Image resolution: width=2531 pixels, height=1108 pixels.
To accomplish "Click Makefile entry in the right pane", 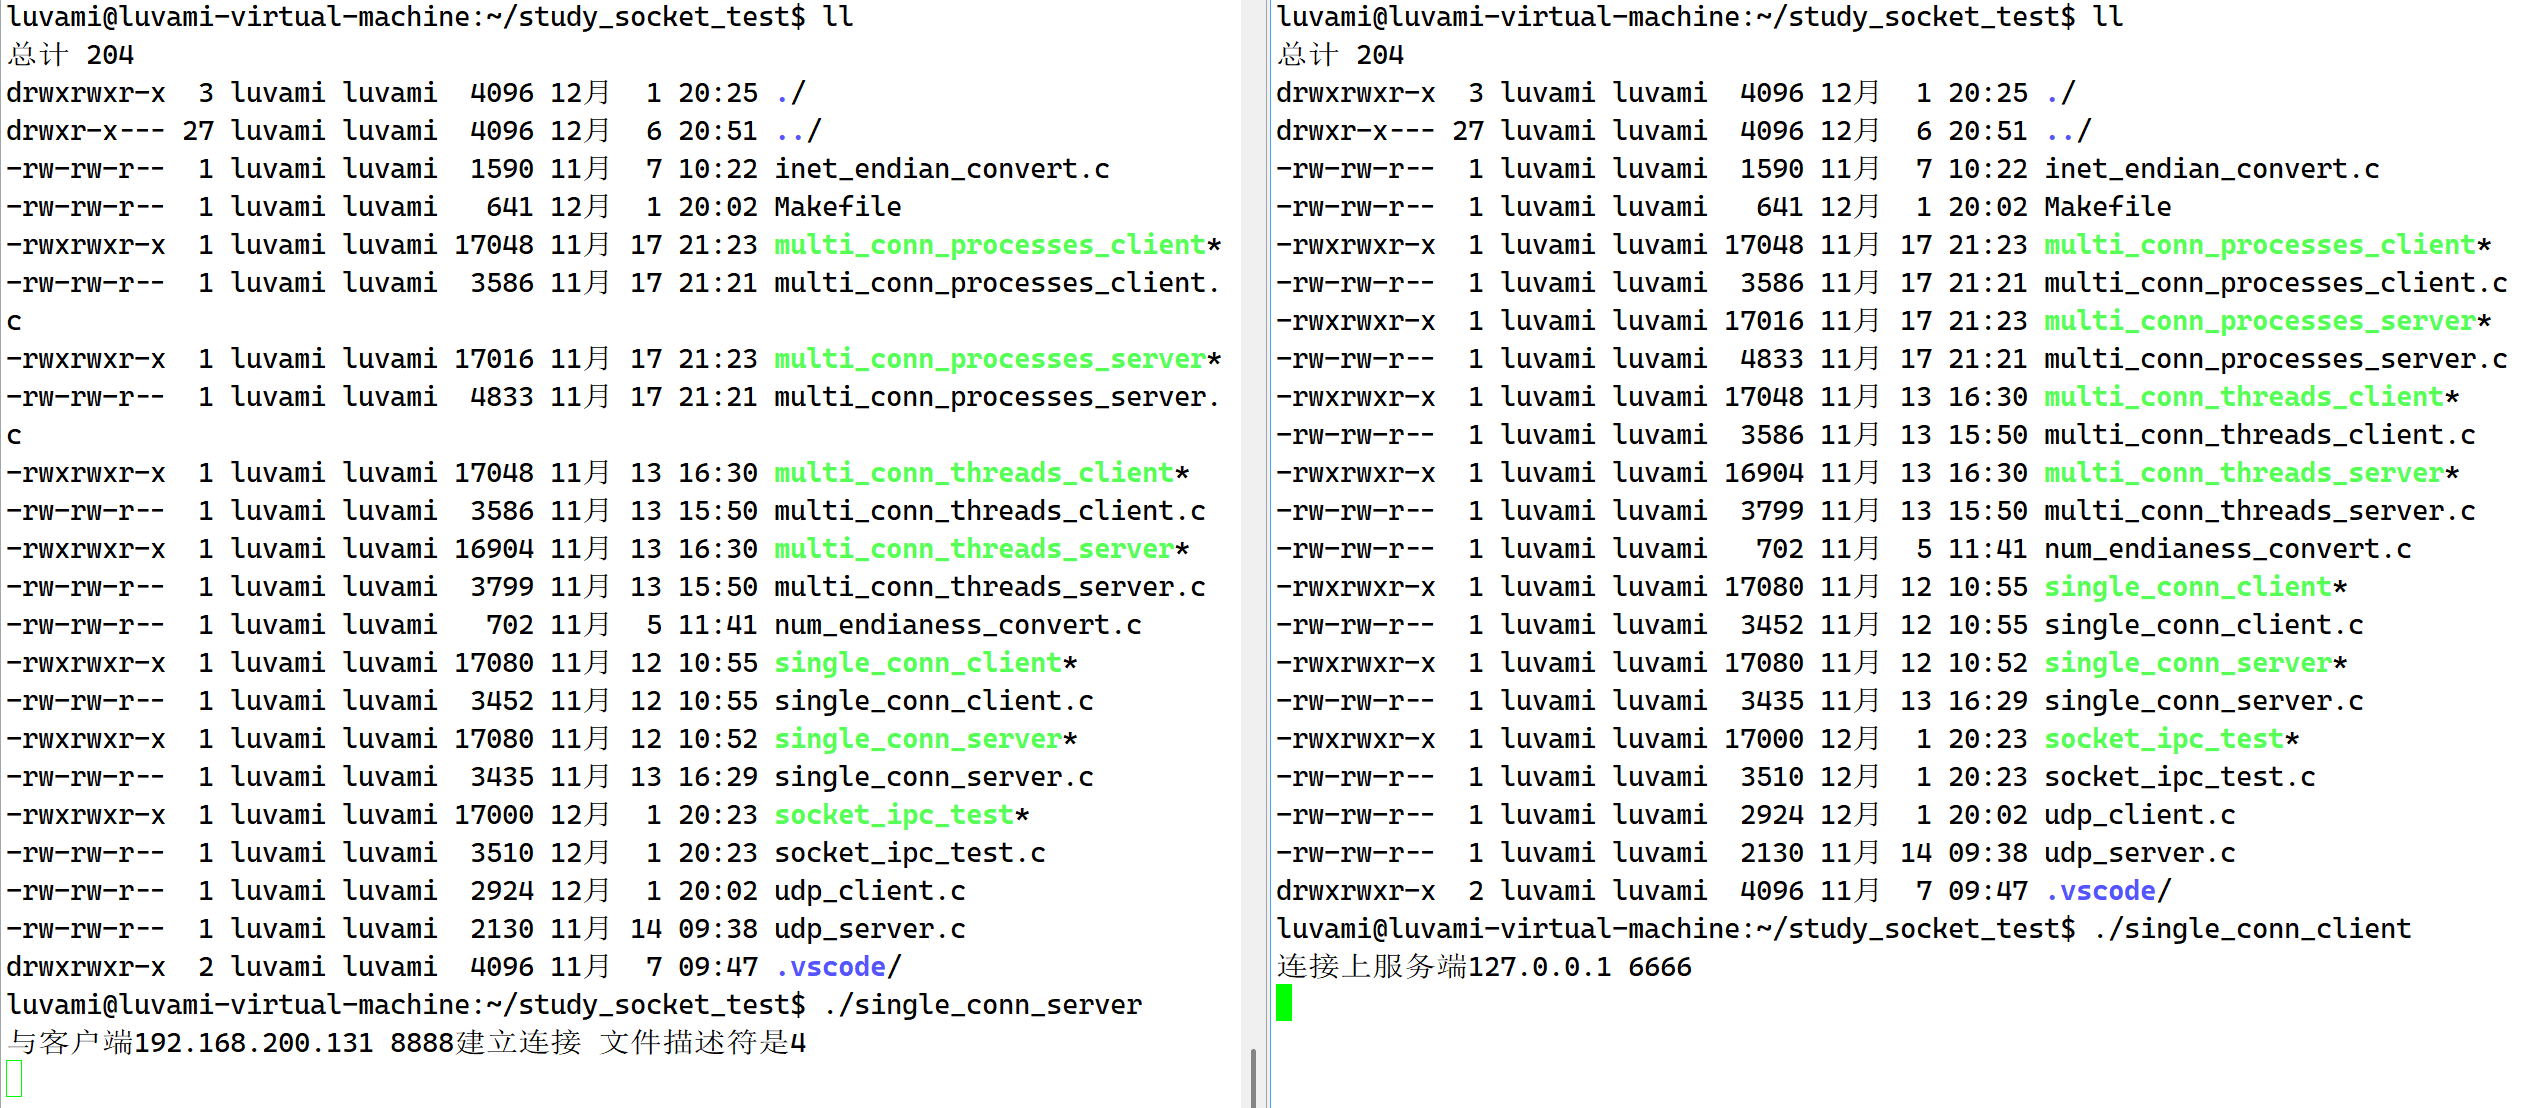I will point(2107,207).
